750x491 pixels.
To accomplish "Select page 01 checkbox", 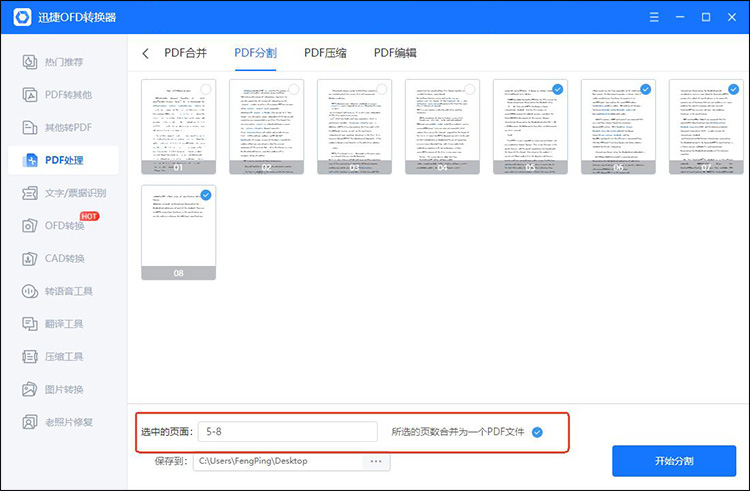I will point(206,89).
